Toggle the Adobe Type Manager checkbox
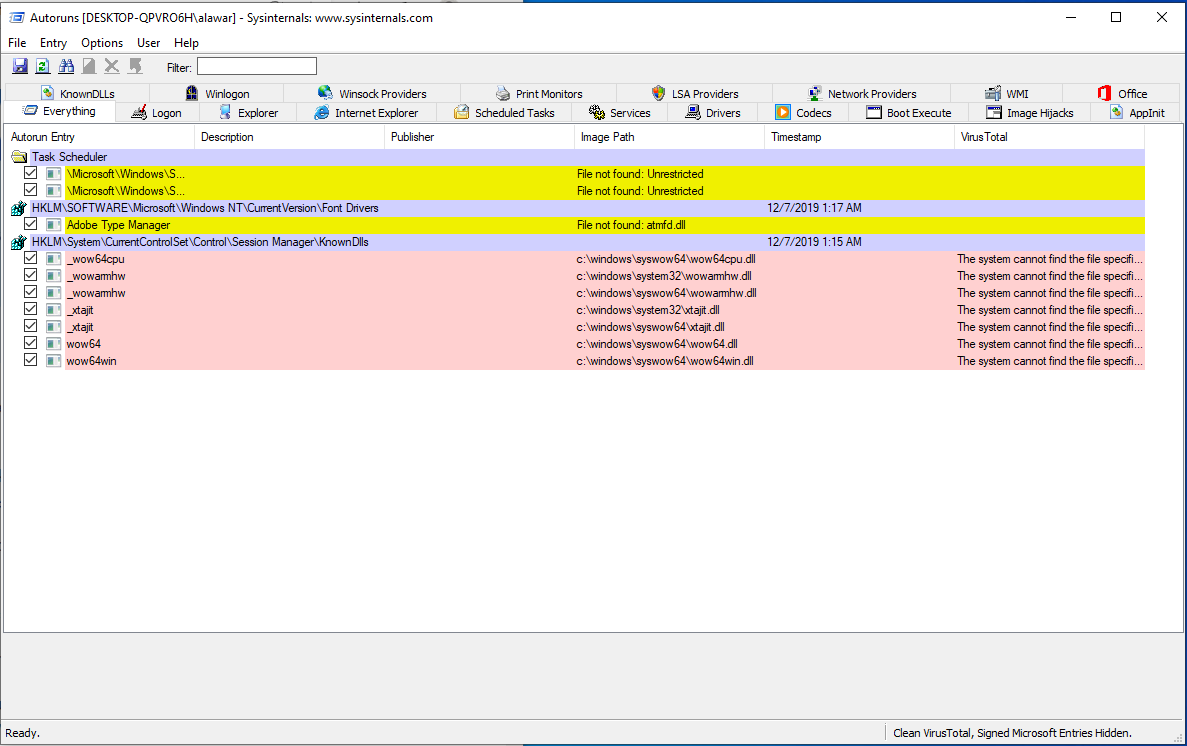The height and width of the screenshot is (746, 1187). tap(30, 224)
